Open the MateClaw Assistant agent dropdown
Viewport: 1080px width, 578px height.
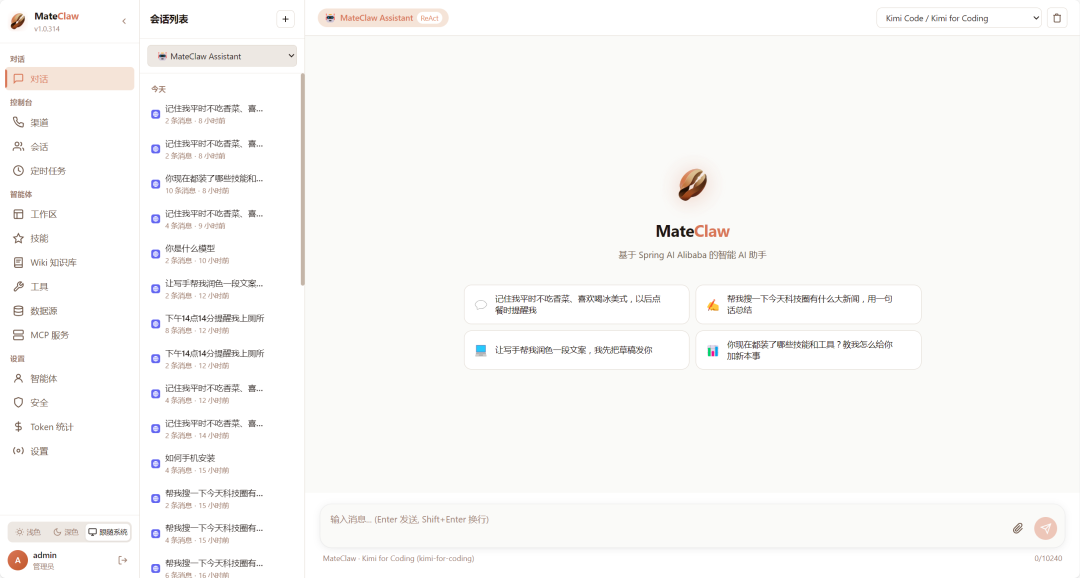pyautogui.click(x=221, y=56)
